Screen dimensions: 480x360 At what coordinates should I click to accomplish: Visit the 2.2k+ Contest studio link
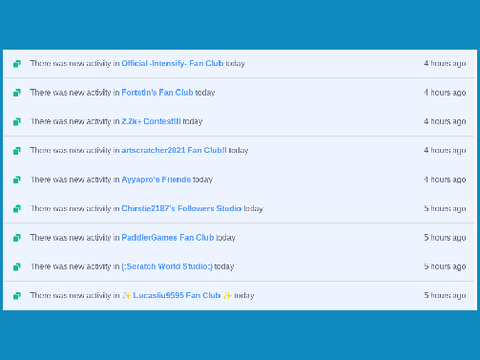(x=151, y=121)
